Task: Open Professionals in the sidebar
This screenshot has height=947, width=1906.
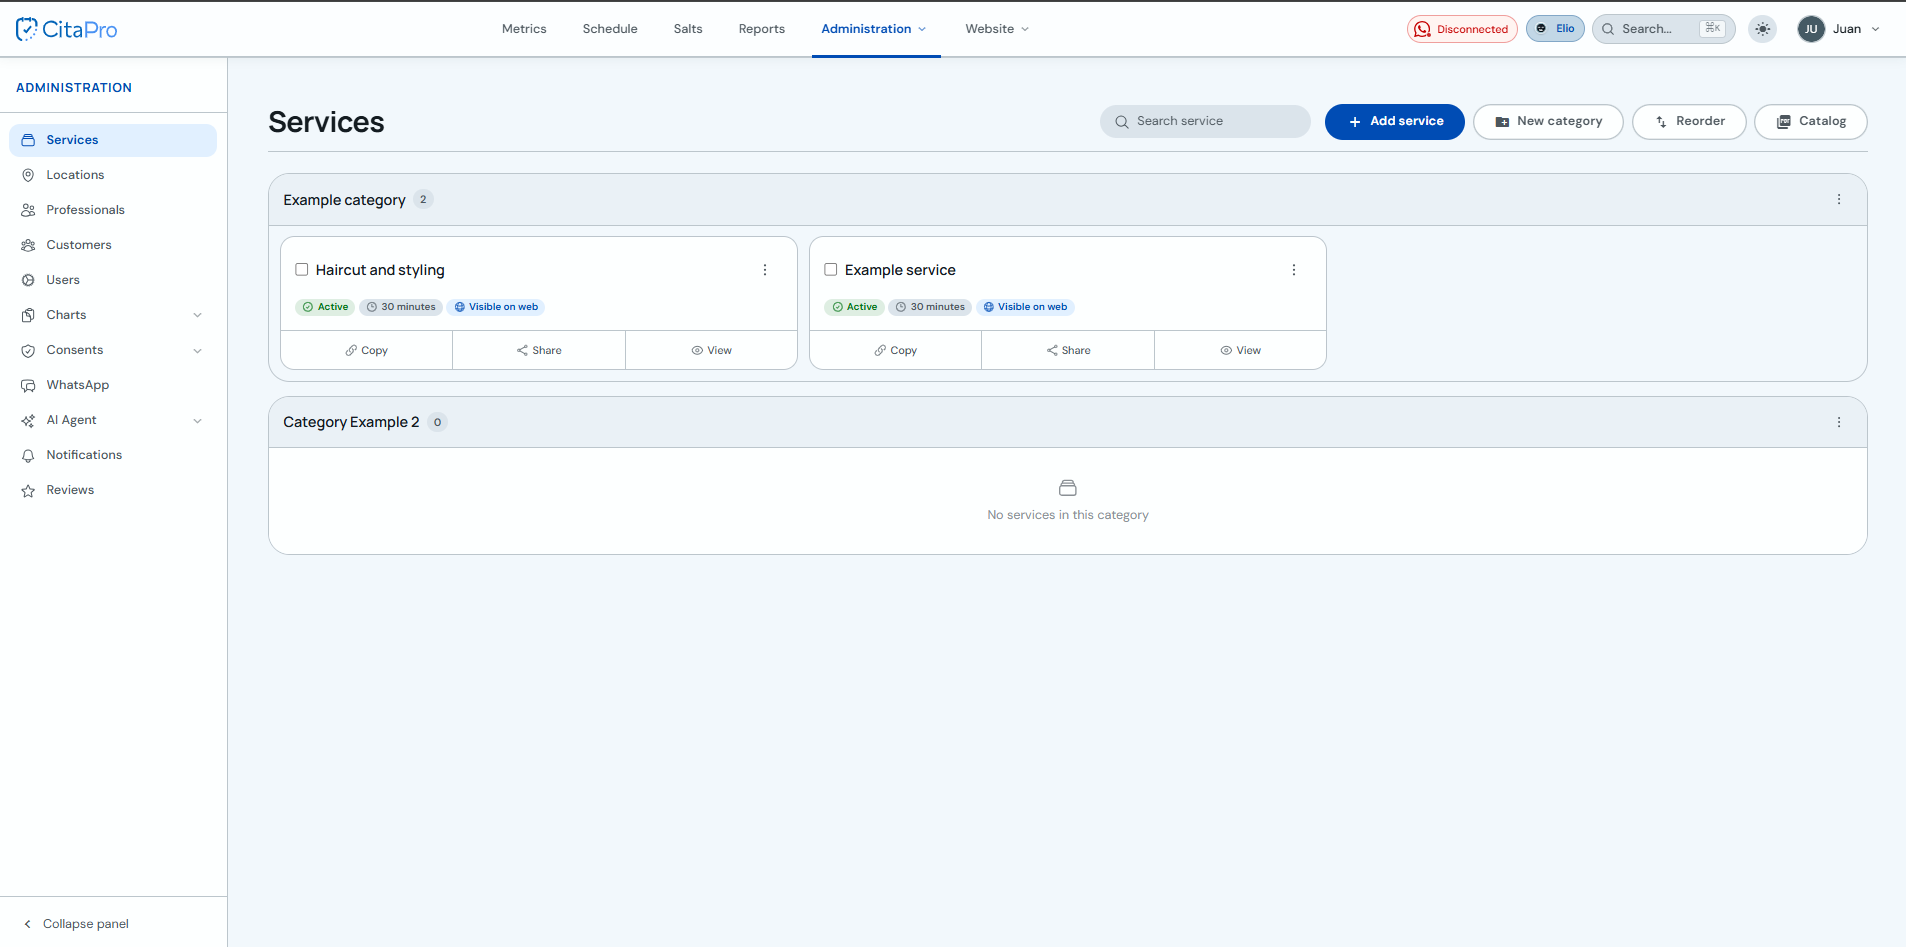Action: point(113,210)
